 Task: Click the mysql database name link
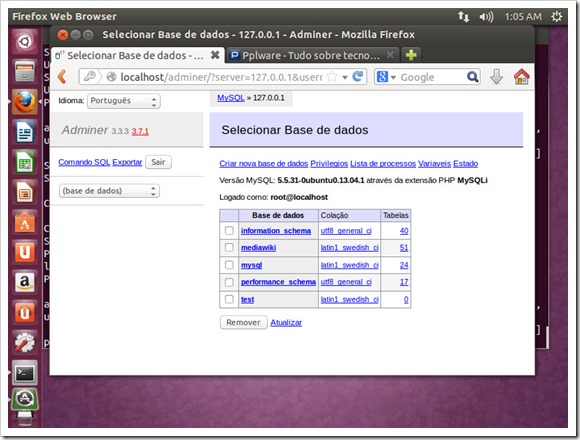[x=252, y=265]
